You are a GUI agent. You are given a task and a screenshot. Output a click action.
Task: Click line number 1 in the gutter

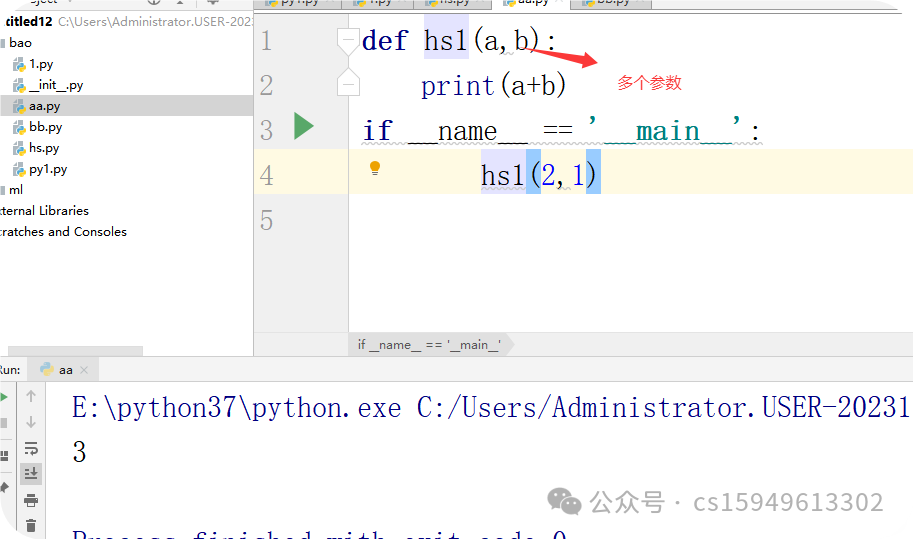coord(266,41)
